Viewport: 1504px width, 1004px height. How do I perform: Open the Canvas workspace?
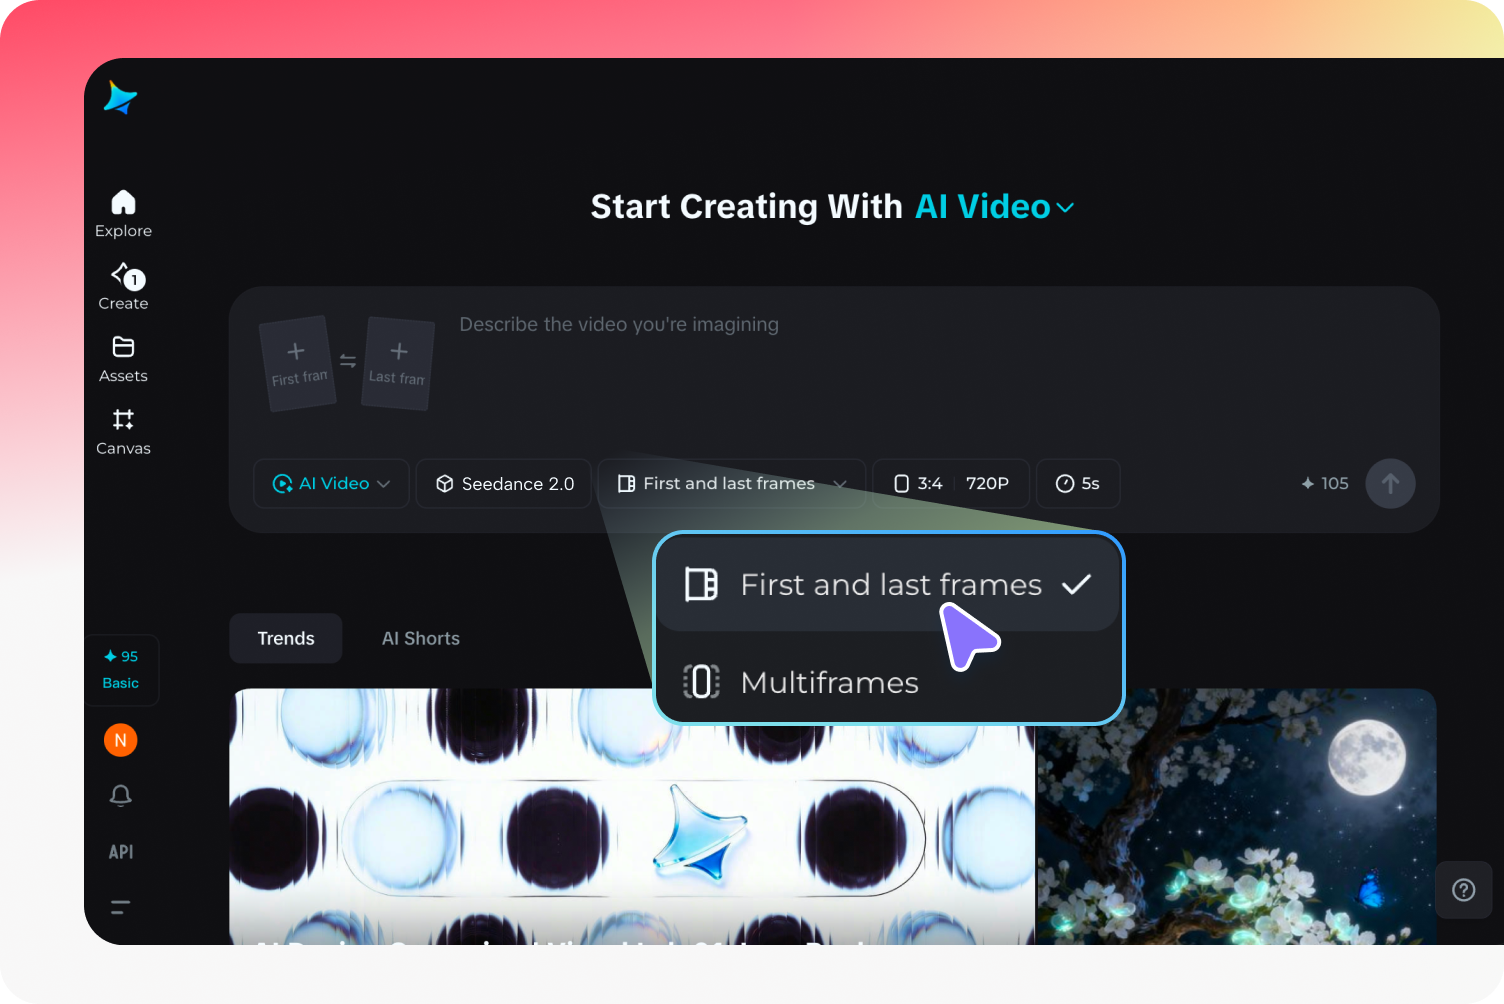click(123, 432)
